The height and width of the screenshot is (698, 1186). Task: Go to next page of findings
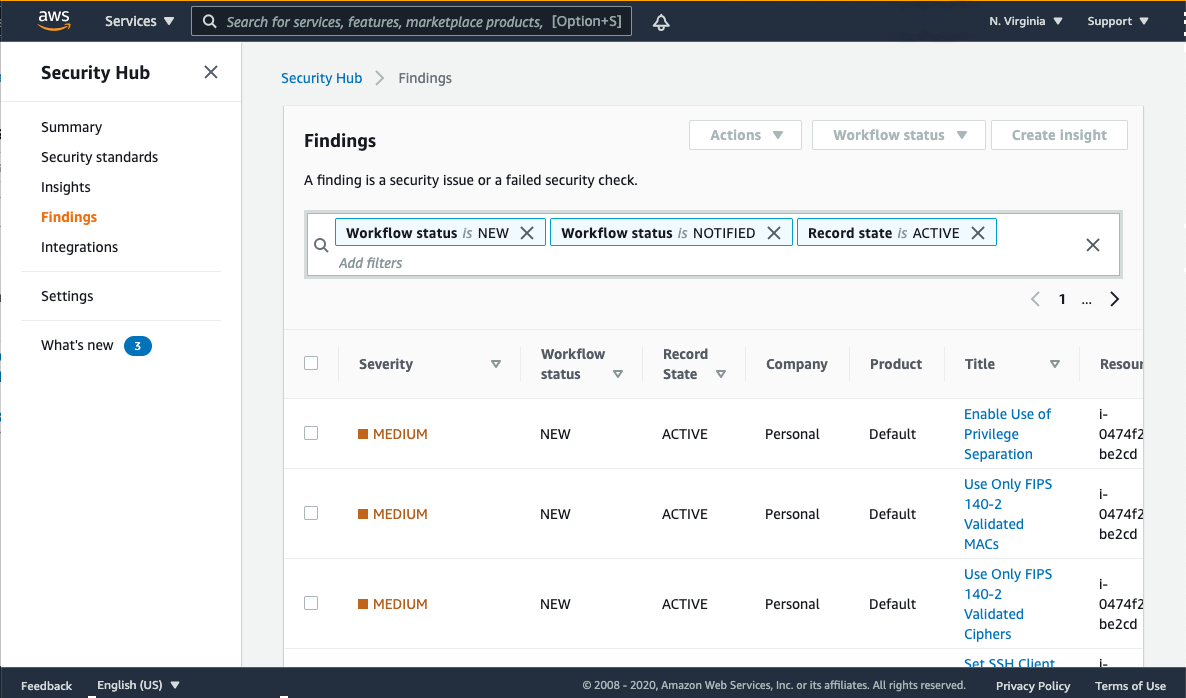1114,298
